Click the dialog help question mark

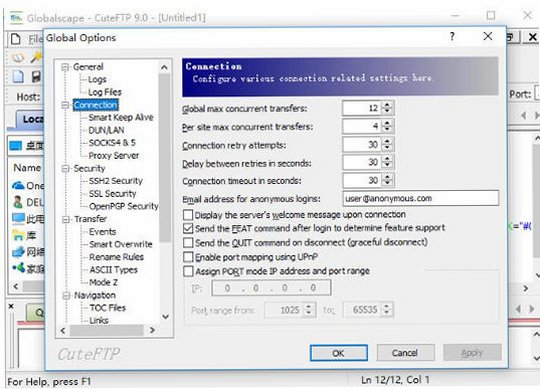pos(452,36)
